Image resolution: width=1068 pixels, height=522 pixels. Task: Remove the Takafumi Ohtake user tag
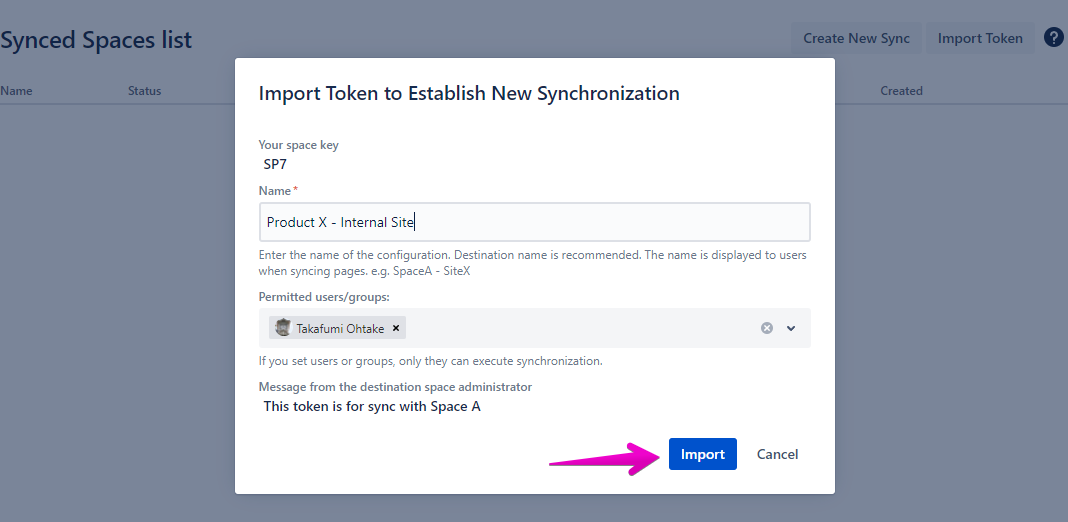(396, 328)
